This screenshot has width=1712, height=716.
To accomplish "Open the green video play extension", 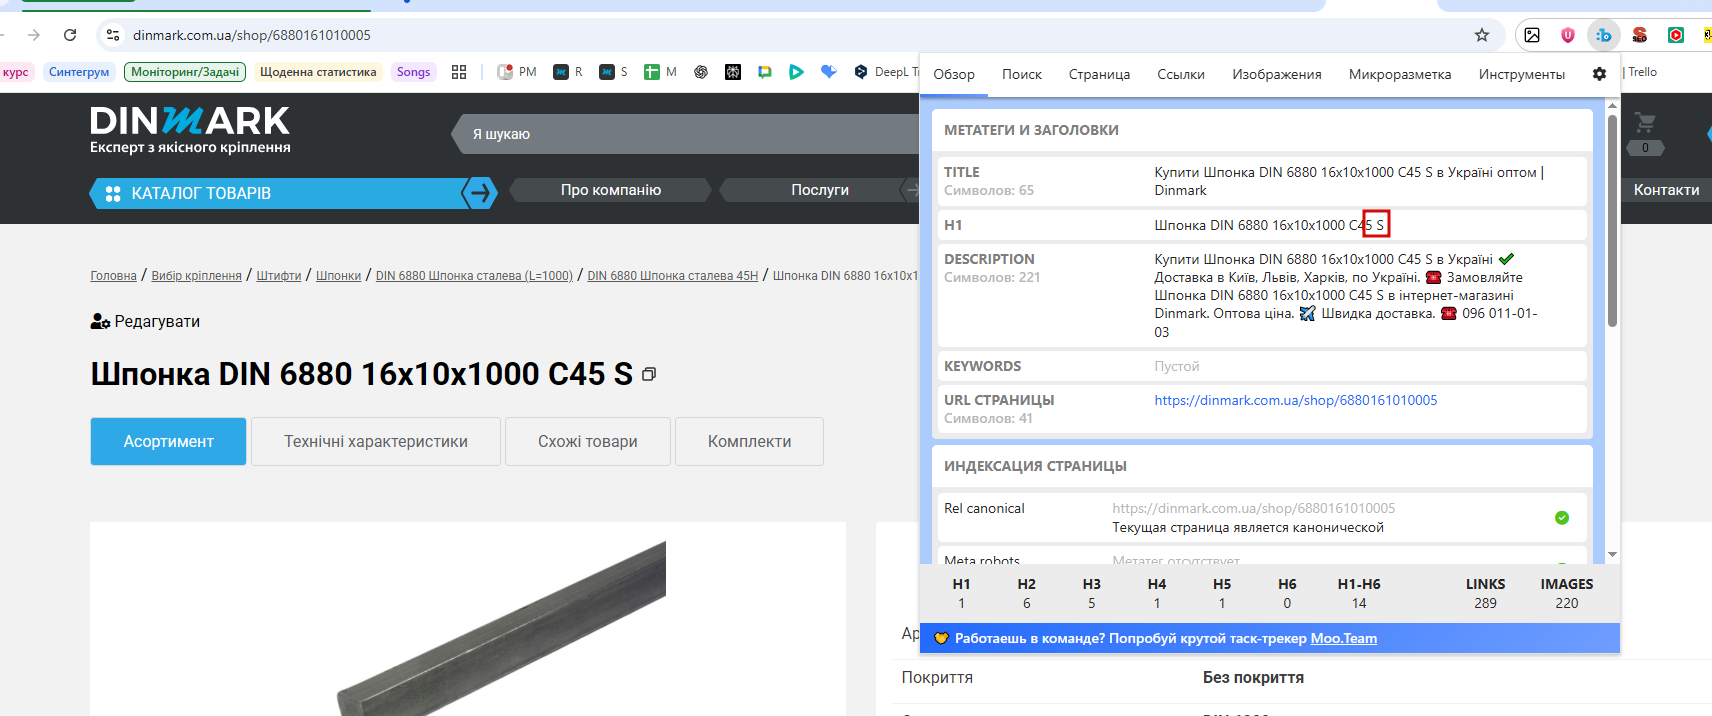I will [x=1676, y=35].
